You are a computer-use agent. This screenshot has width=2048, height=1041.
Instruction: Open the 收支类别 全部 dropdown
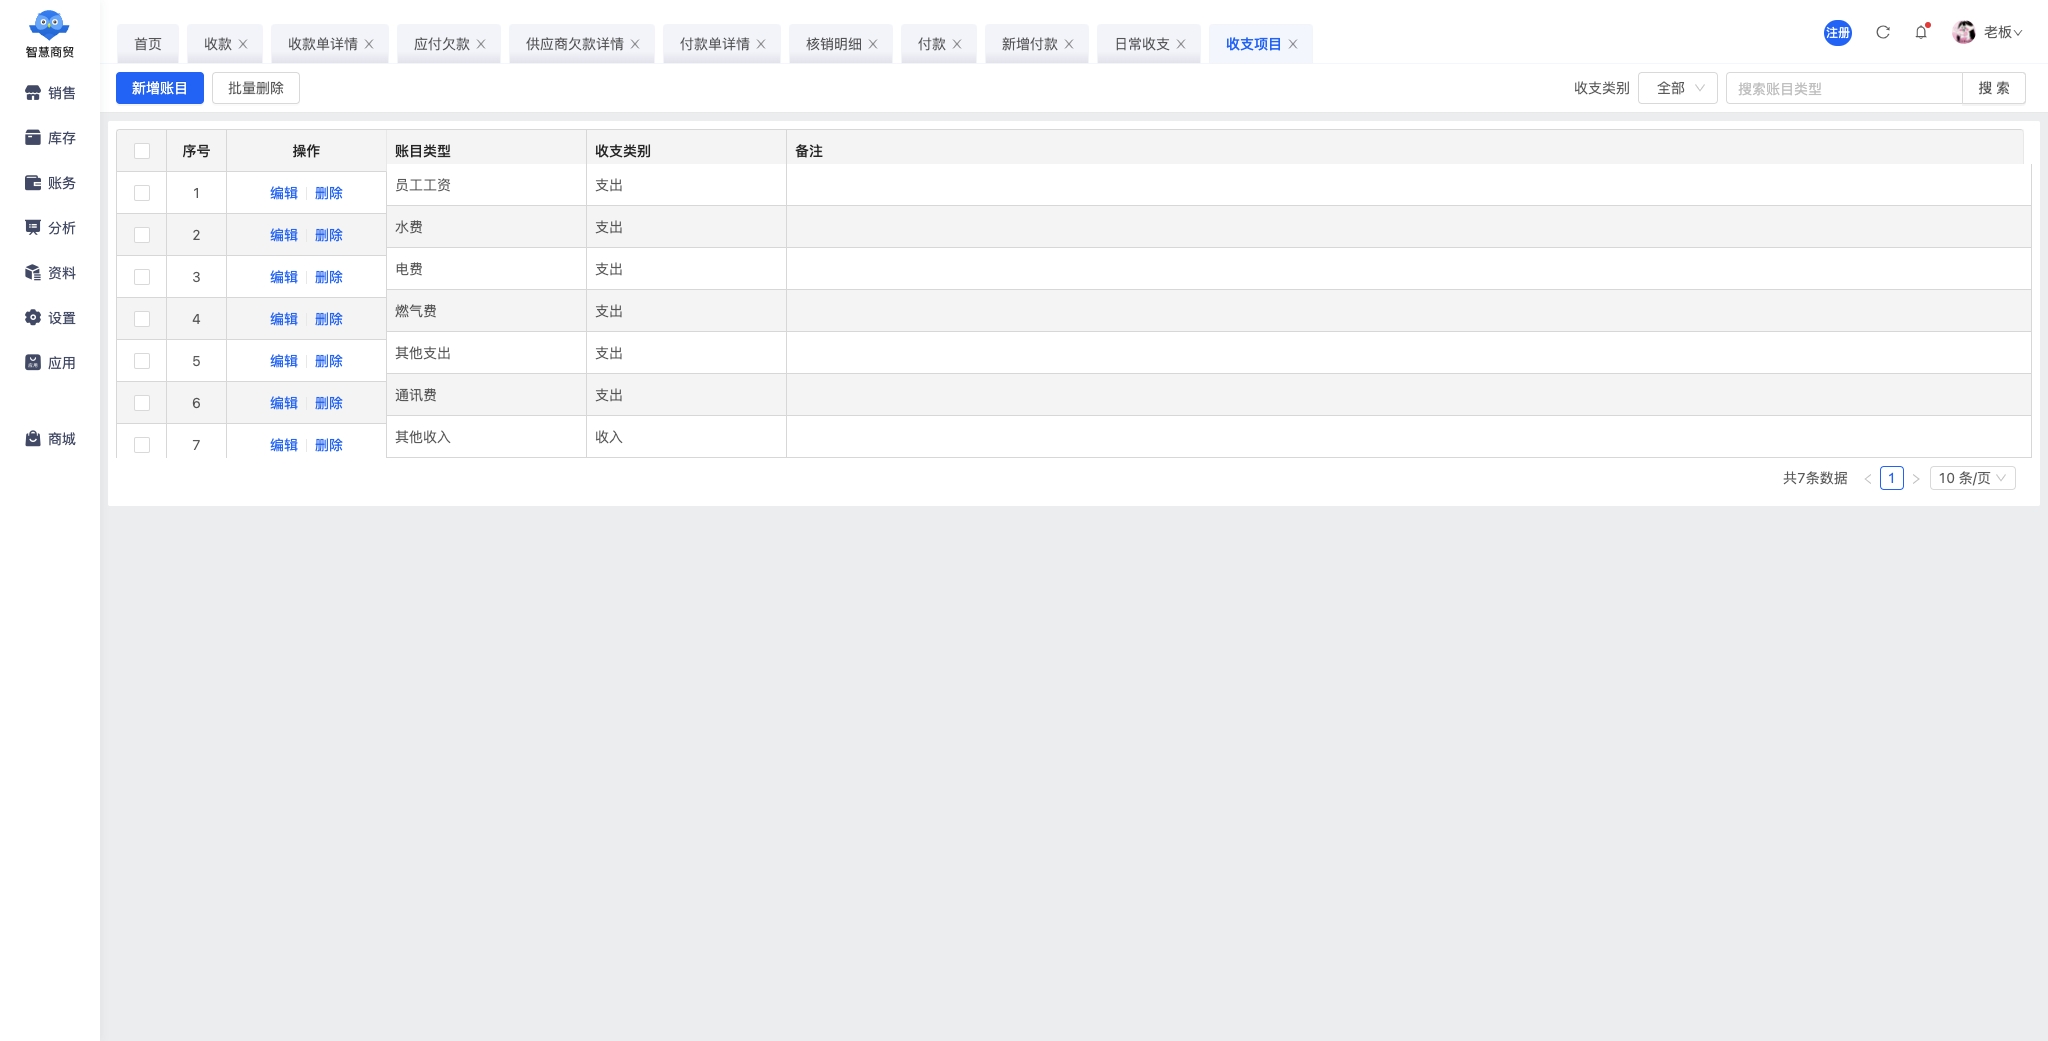tap(1678, 88)
